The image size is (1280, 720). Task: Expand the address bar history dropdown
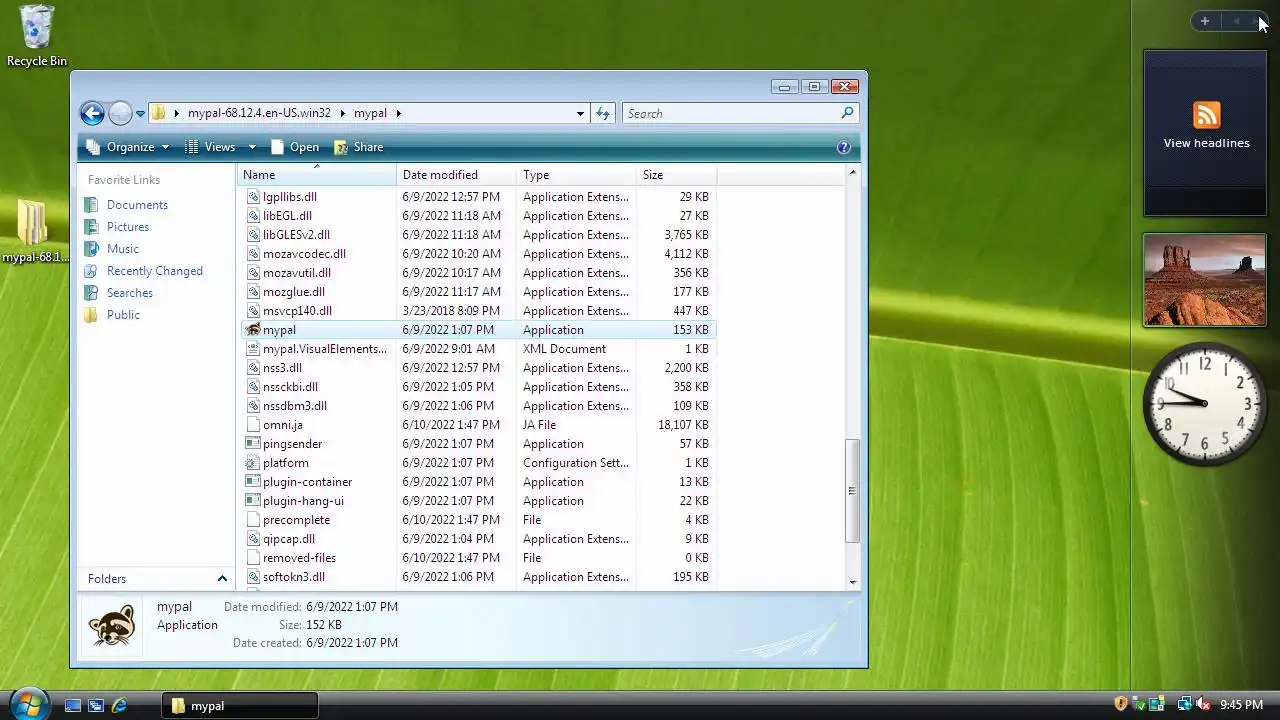pos(580,113)
